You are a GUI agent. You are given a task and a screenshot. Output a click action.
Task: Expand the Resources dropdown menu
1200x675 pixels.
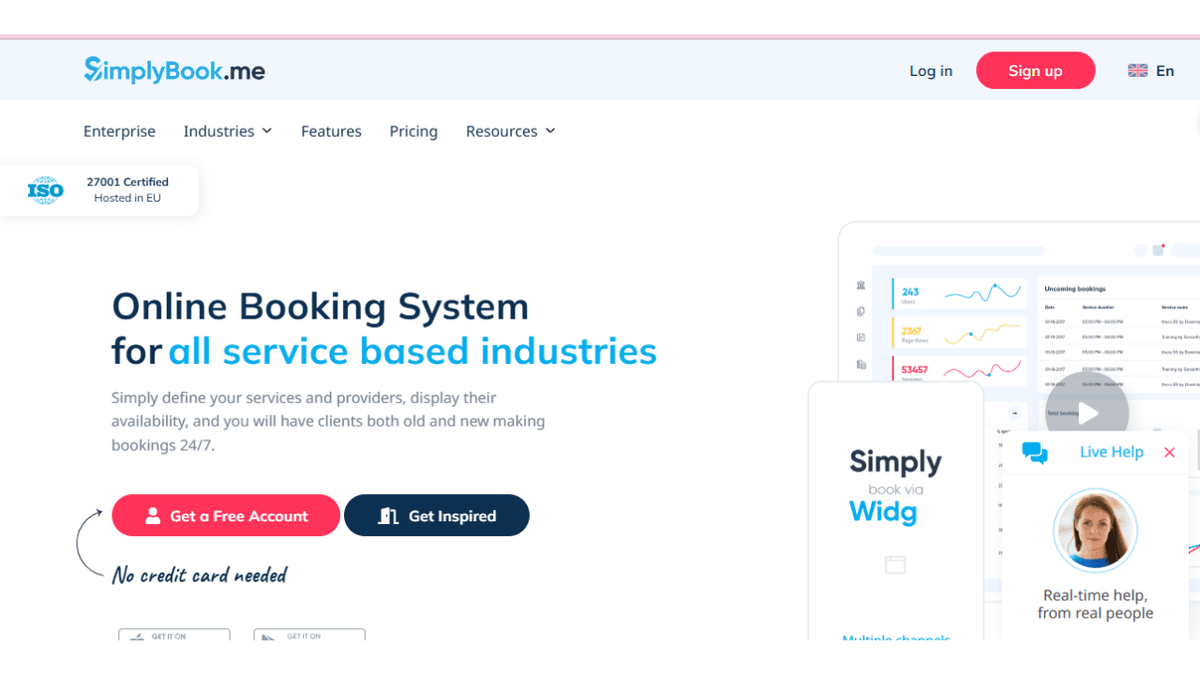tap(511, 131)
